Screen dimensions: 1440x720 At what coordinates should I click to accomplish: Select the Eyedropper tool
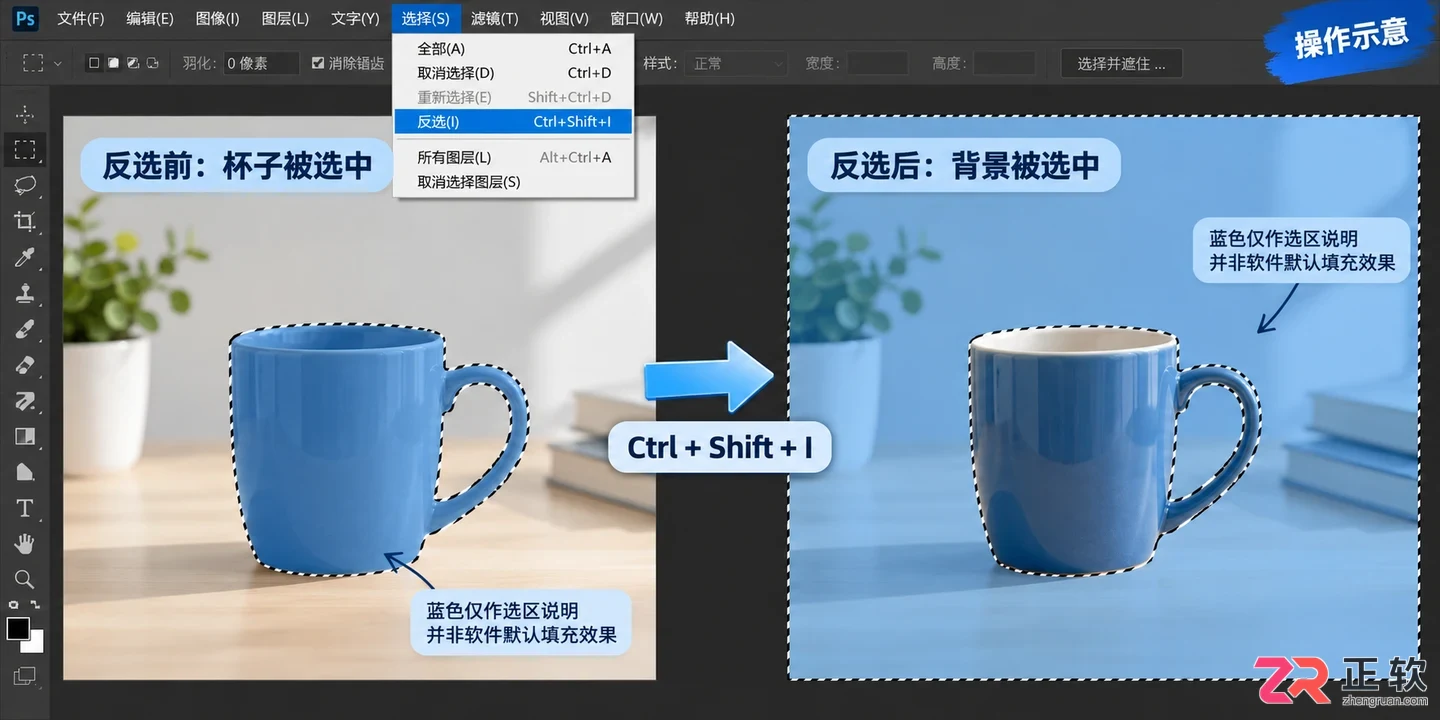coord(24,258)
